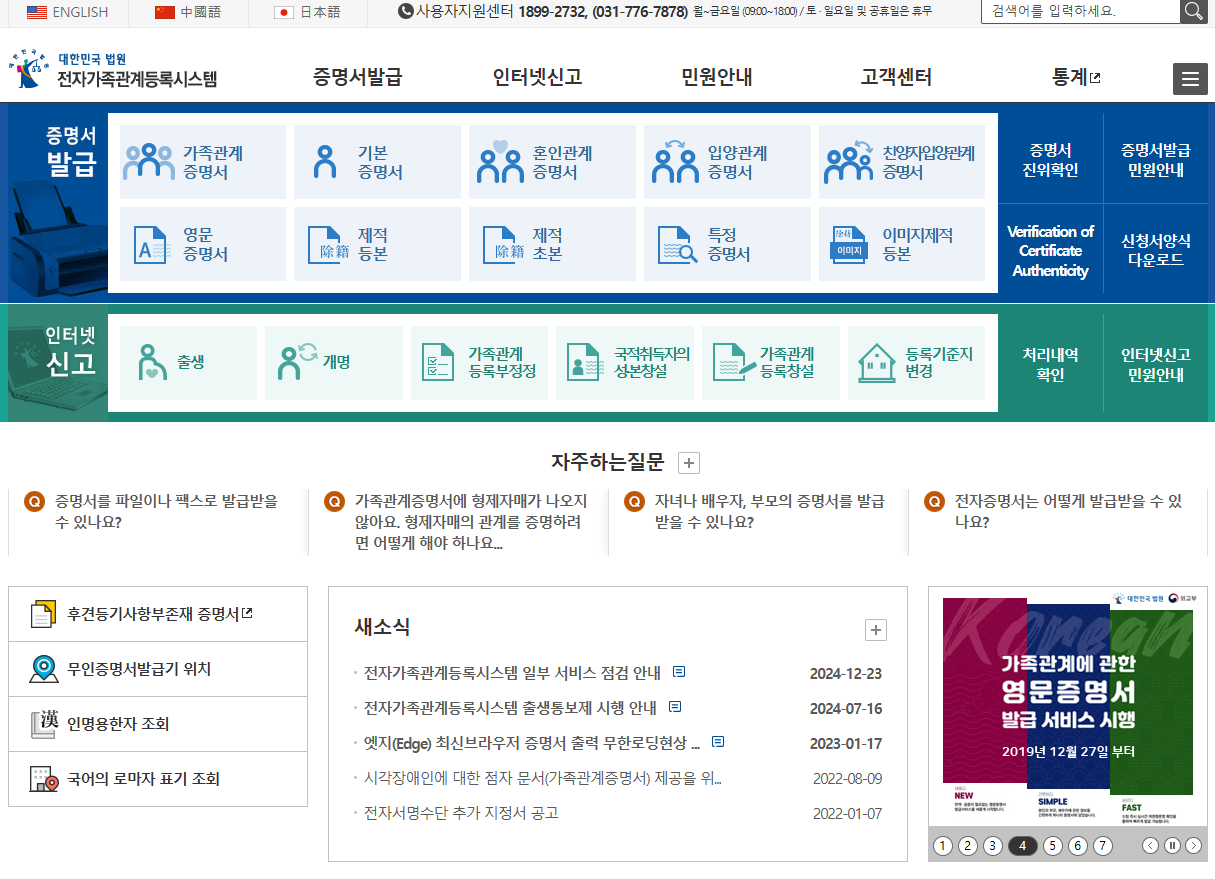
Task: Go to next banner slide
Action: coord(1193,846)
